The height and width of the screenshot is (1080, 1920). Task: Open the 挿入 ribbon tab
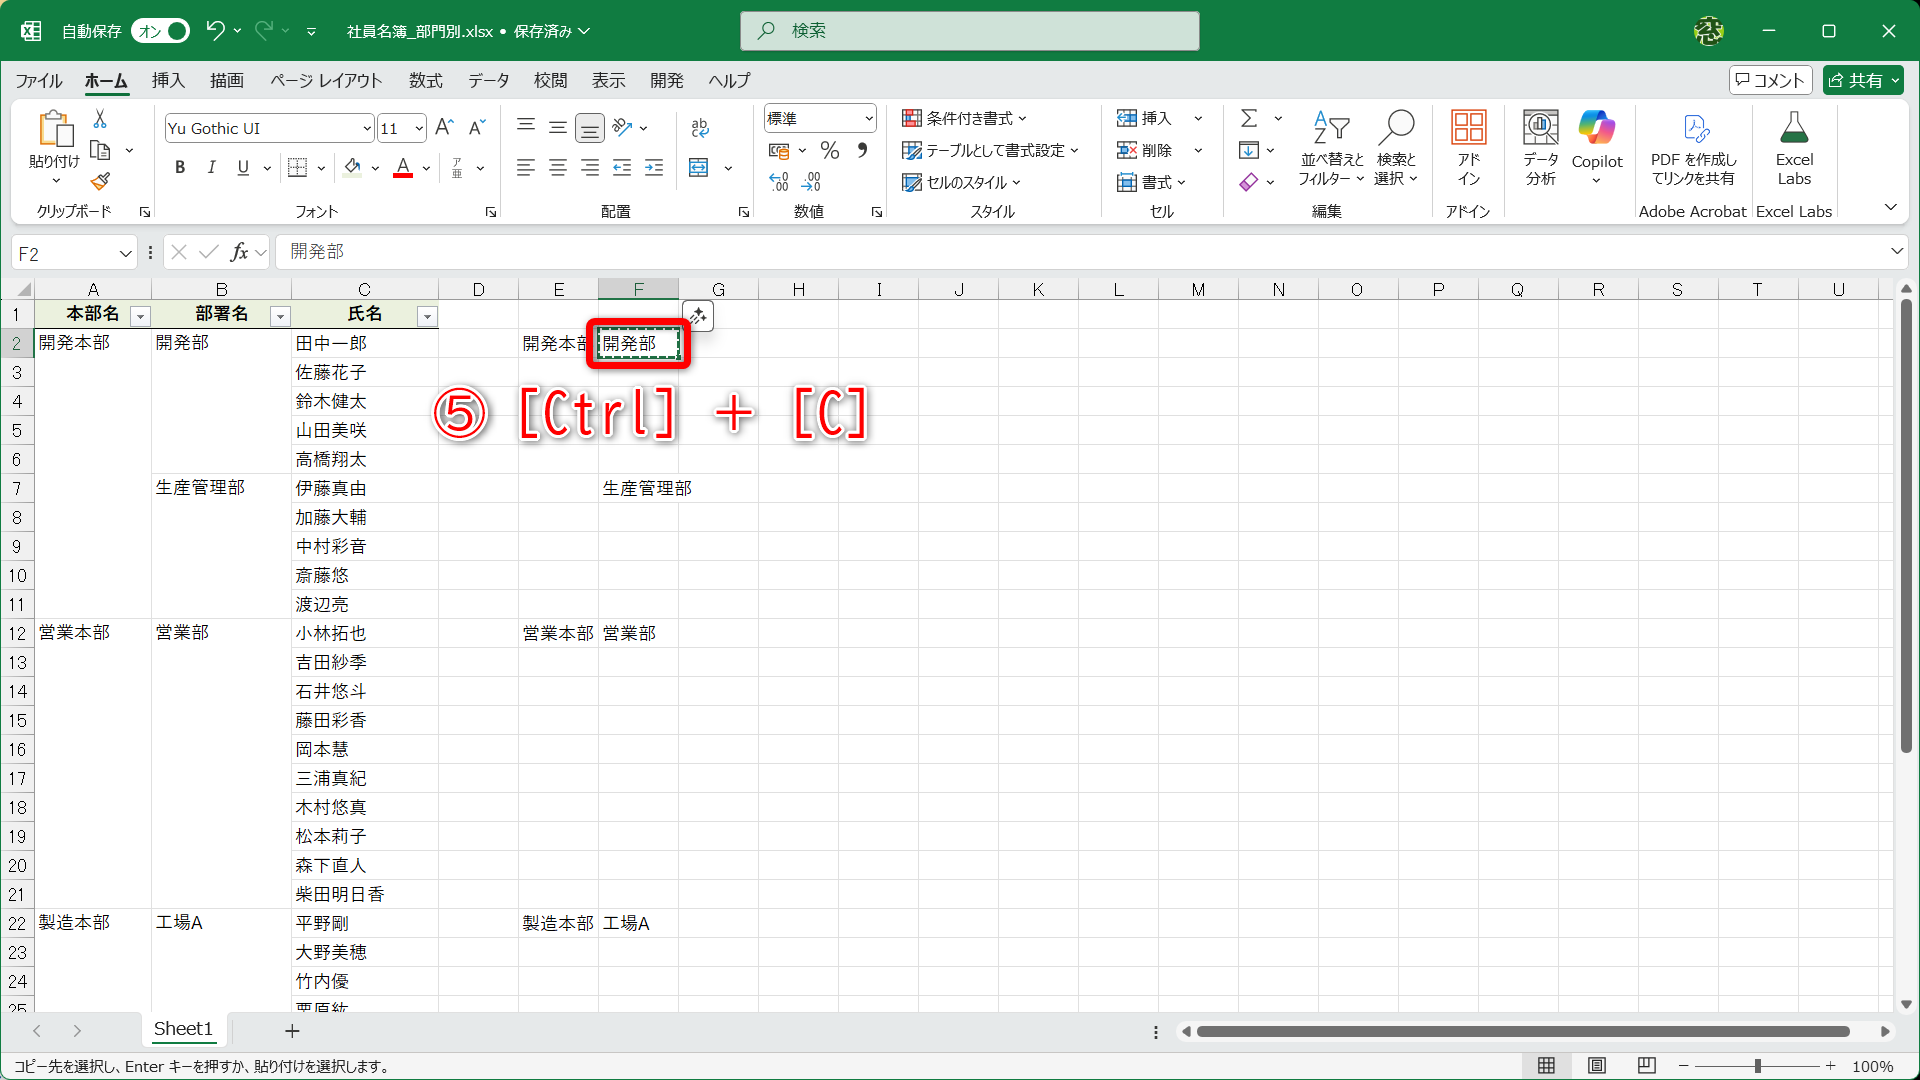(x=168, y=80)
